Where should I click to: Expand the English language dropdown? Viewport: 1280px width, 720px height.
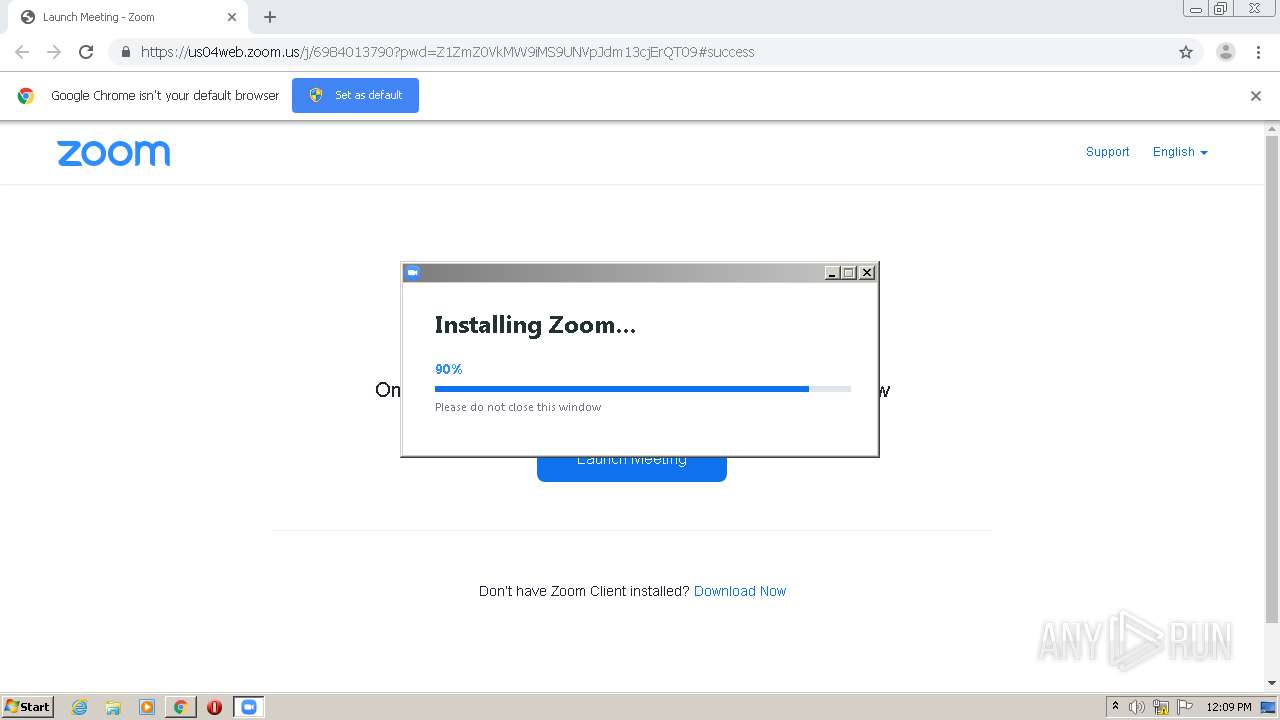click(1180, 152)
